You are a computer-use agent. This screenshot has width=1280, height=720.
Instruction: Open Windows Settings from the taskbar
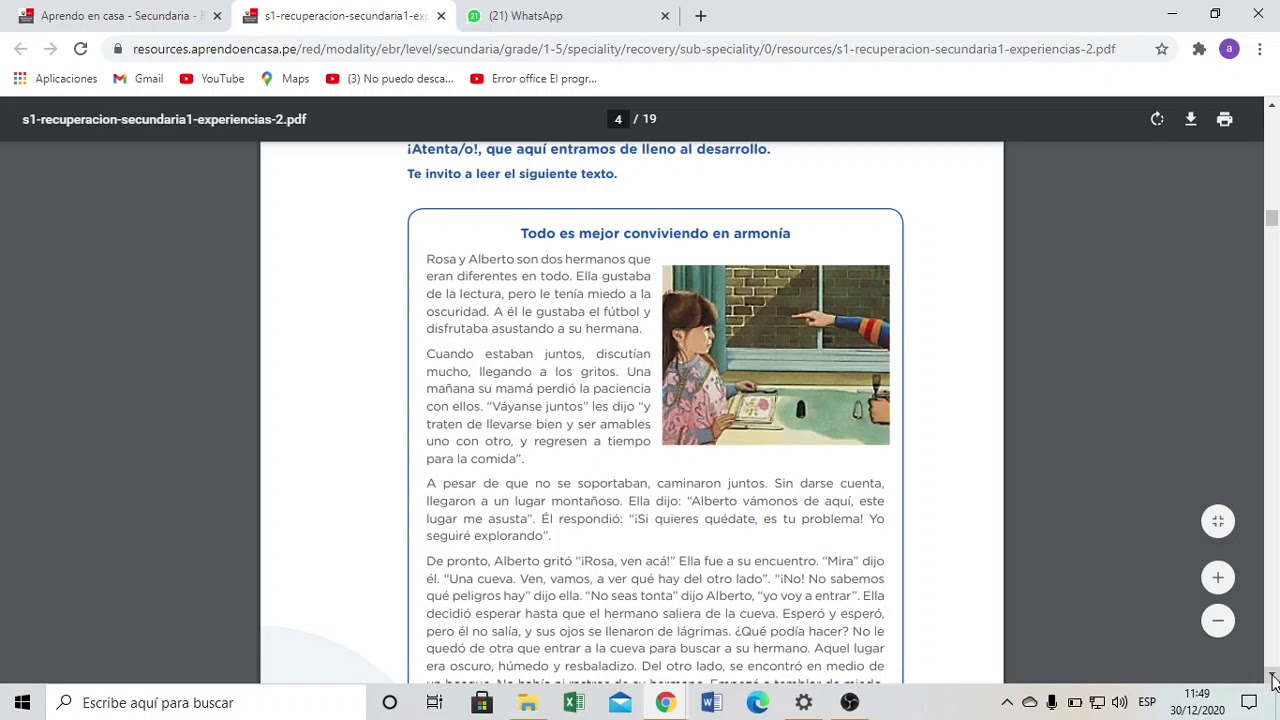tap(804, 703)
